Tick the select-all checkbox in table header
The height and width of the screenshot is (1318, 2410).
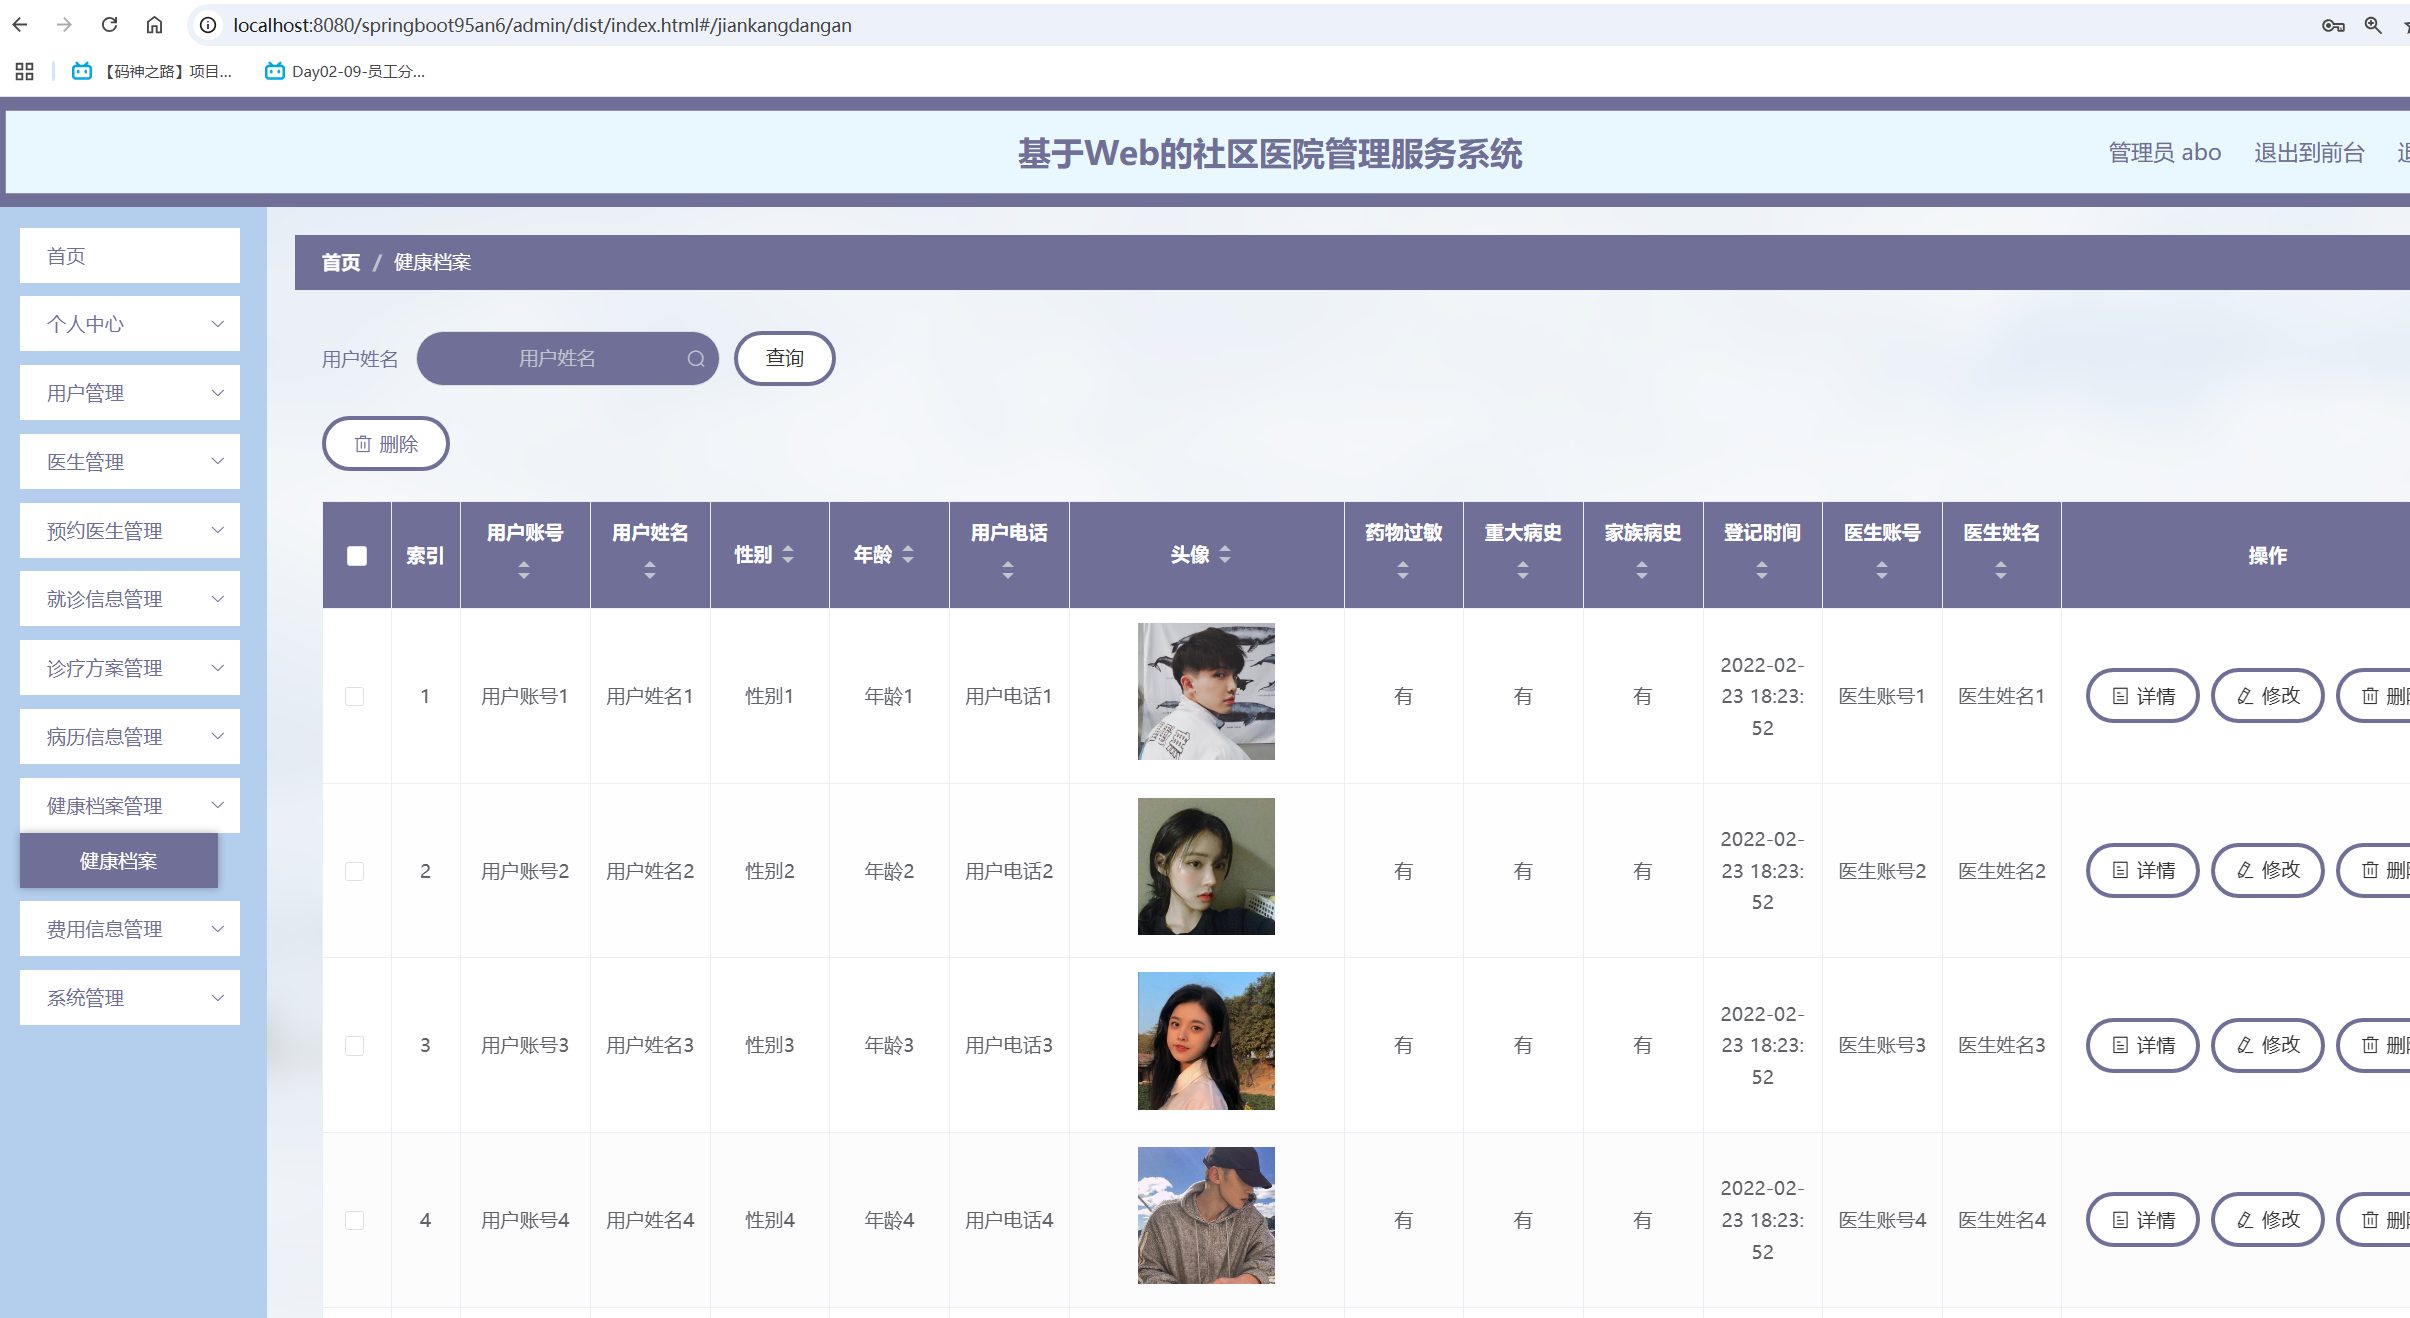pos(357,556)
